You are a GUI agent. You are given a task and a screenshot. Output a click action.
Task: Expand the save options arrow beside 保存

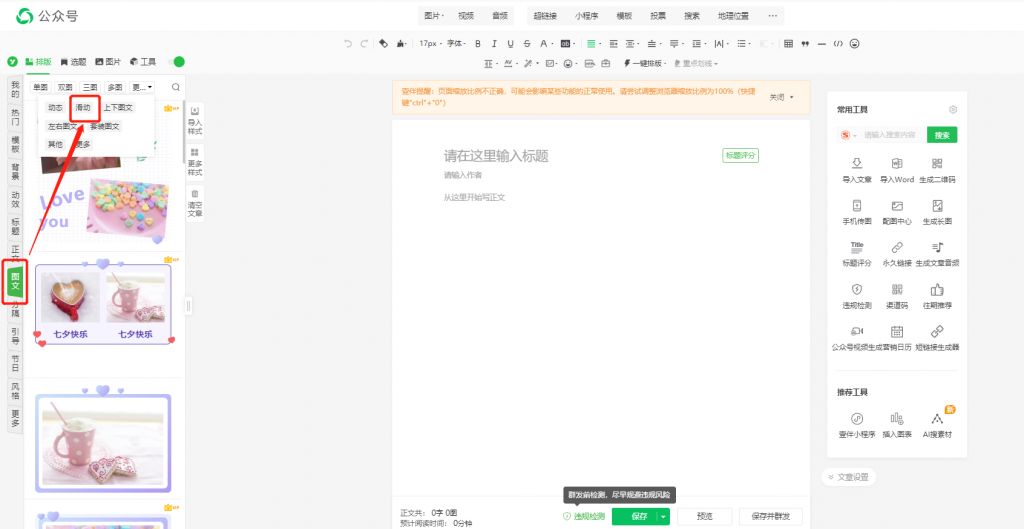(x=664, y=517)
